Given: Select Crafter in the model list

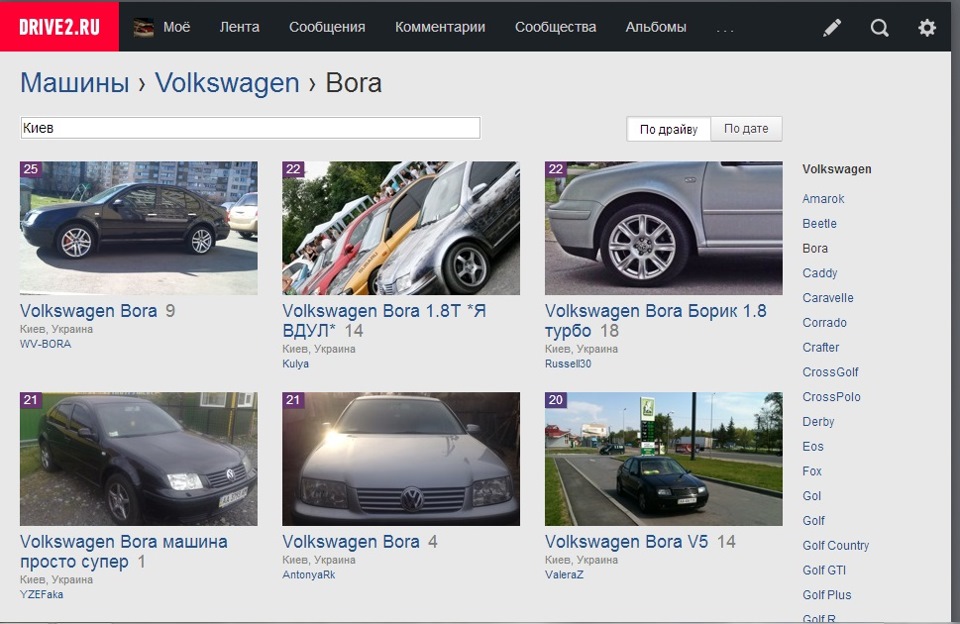Looking at the screenshot, I should coord(820,348).
